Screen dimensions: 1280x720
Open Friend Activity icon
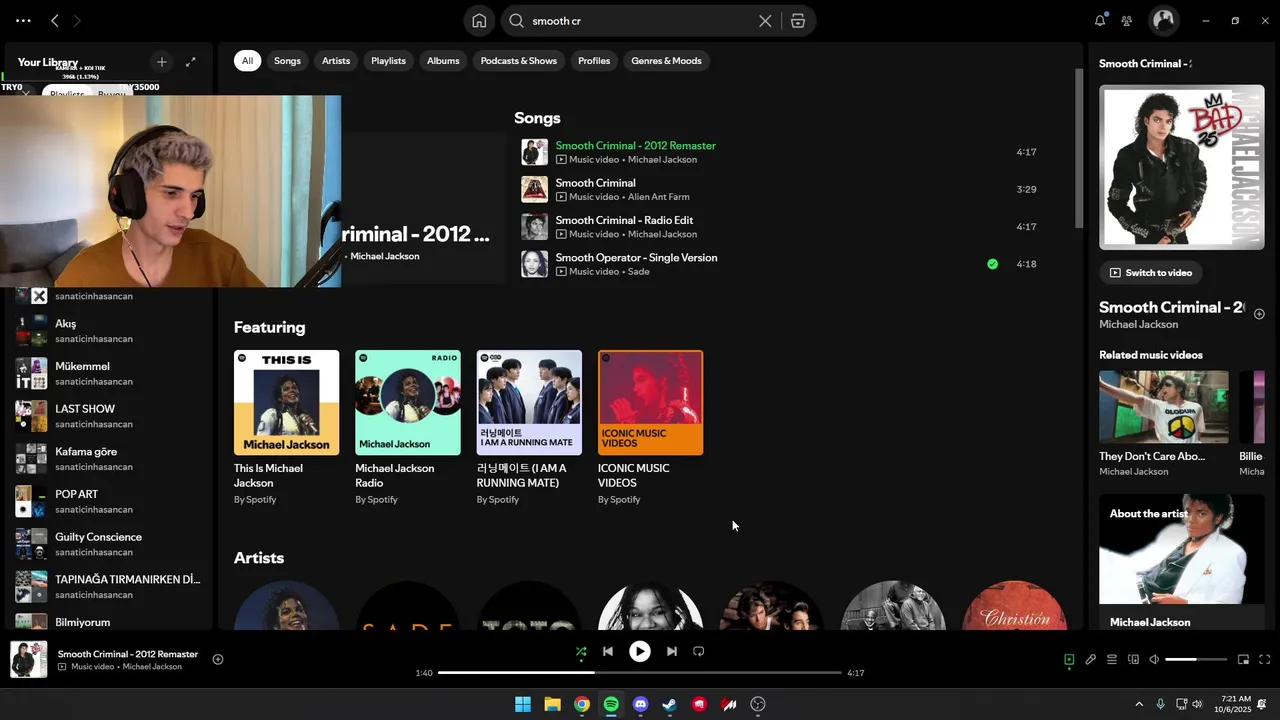(1127, 21)
